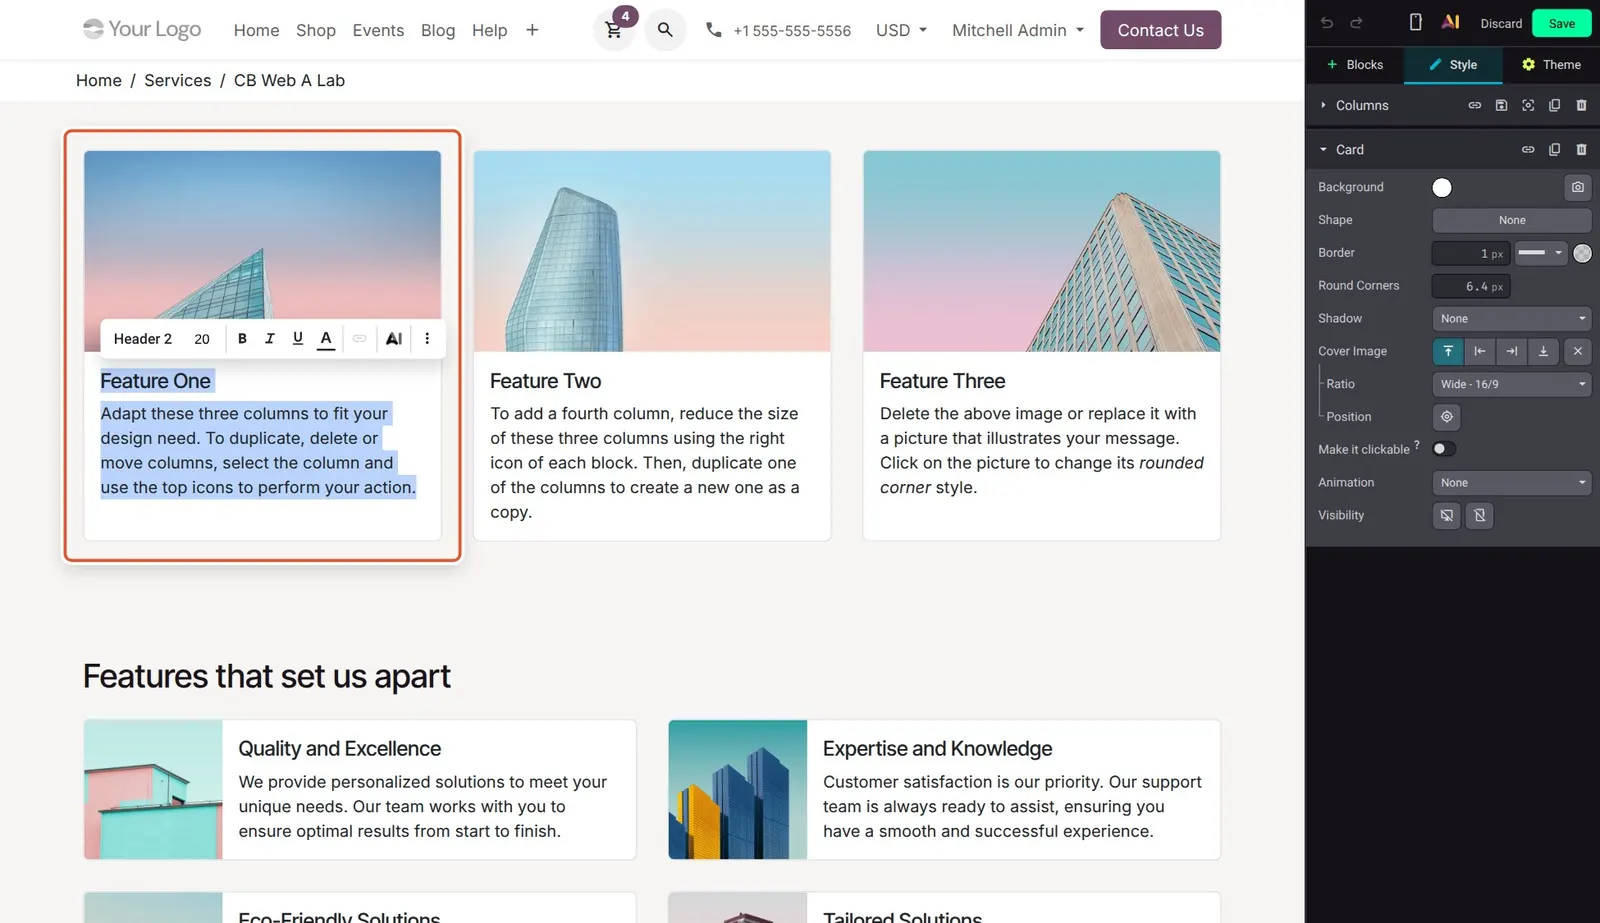The width and height of the screenshot is (1600, 923).
Task: Click the Save button
Action: (x=1561, y=23)
